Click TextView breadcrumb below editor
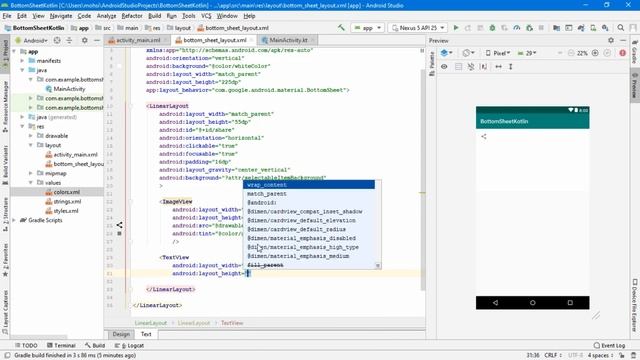The height and width of the screenshot is (360, 640). 232,323
